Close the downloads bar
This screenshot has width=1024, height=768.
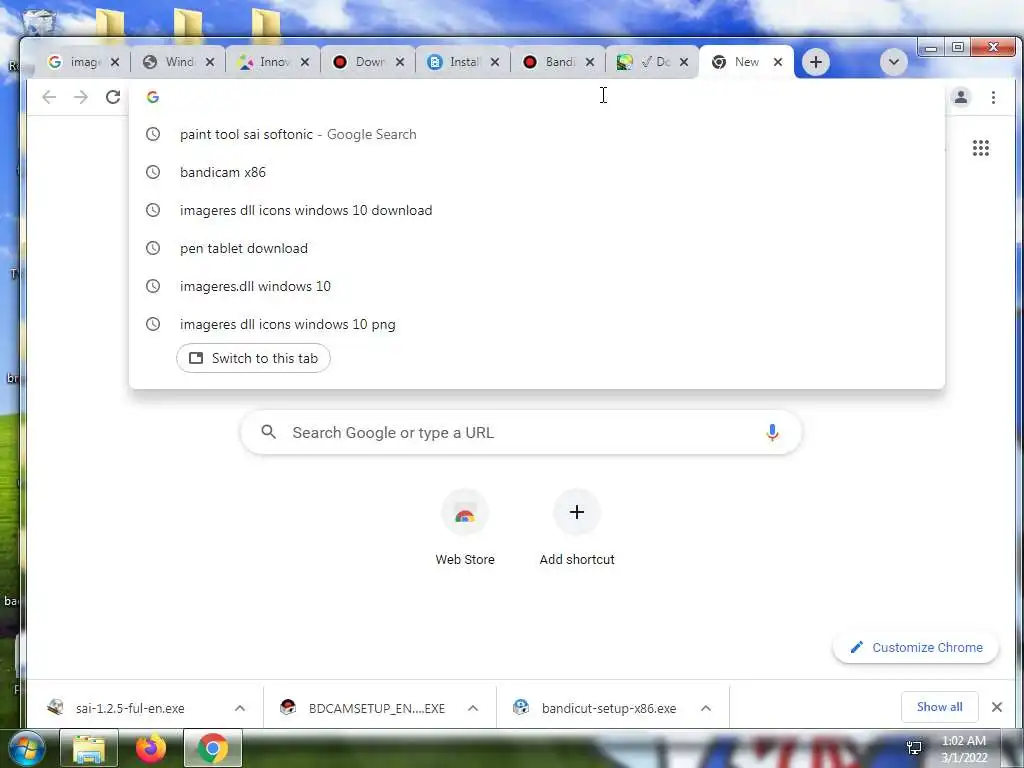coord(997,707)
